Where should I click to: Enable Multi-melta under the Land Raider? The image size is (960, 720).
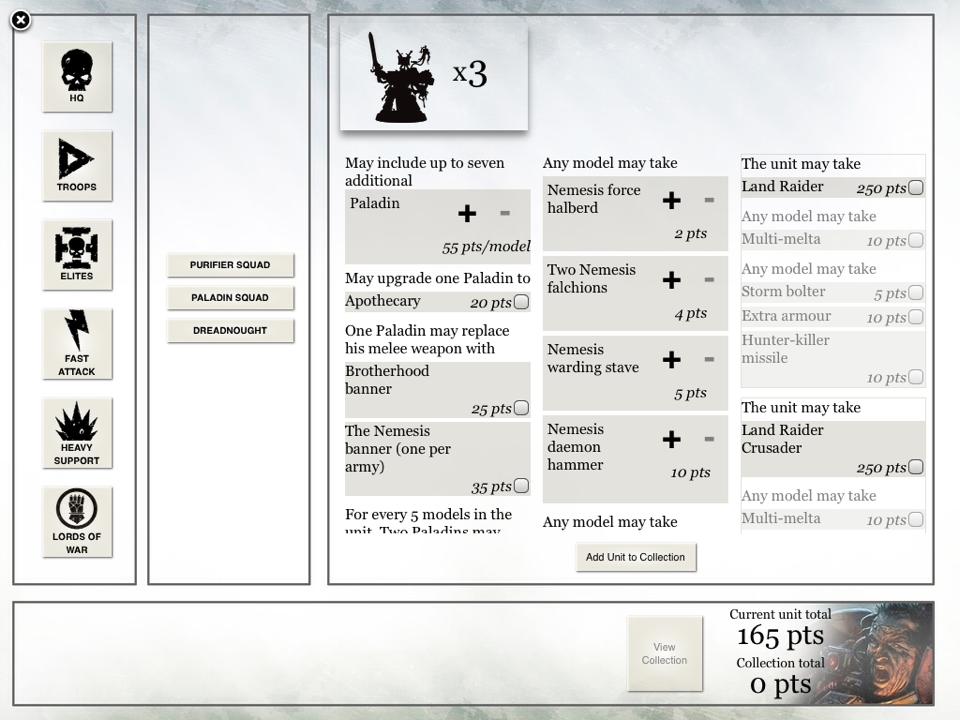(915, 240)
